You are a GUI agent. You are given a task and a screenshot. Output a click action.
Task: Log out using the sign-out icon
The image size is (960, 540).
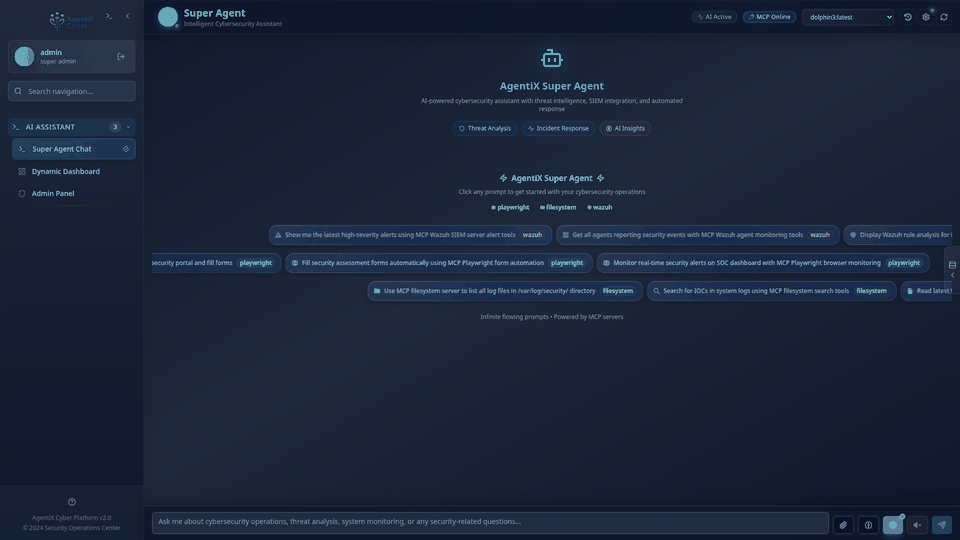121,56
